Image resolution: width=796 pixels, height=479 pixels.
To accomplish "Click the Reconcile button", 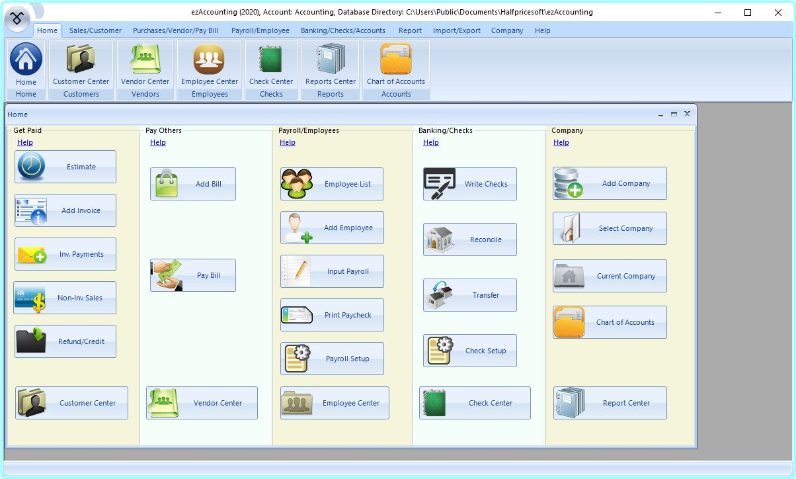I will click(x=469, y=240).
